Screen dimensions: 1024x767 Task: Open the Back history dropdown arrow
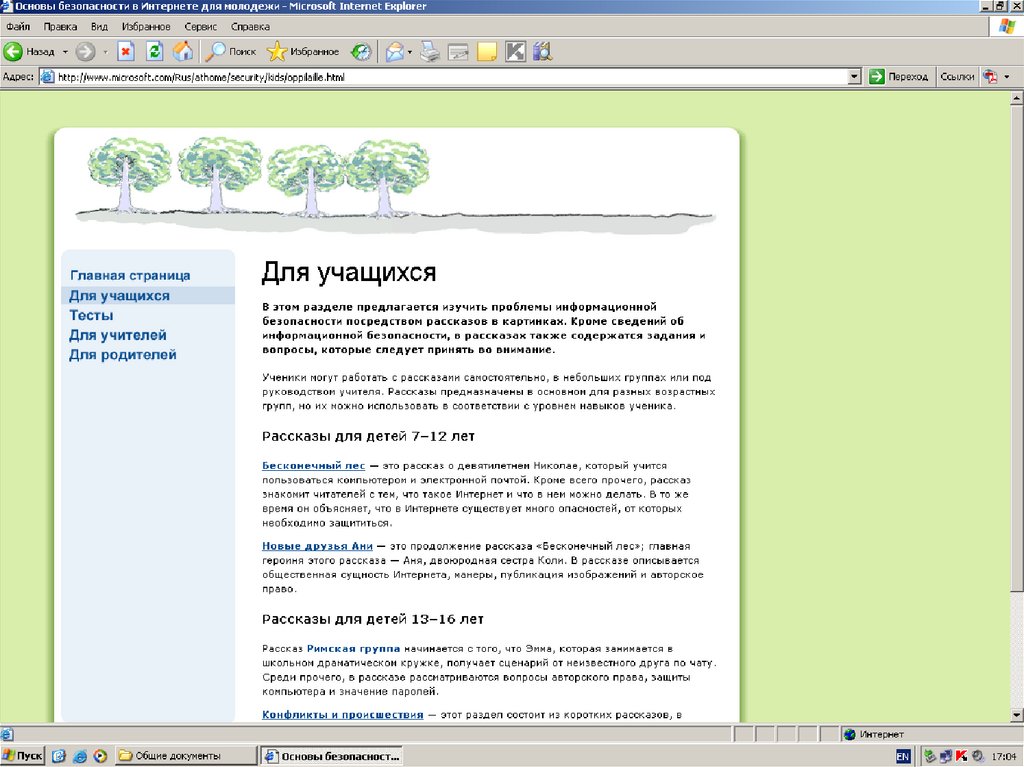[x=65, y=52]
